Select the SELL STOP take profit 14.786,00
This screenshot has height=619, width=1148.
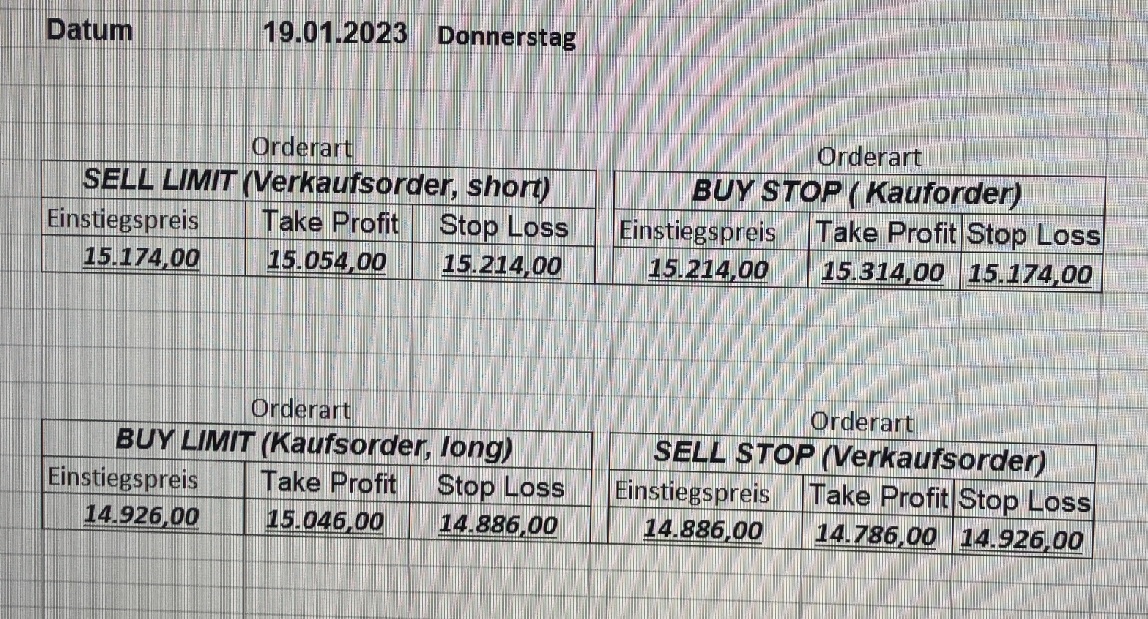(x=876, y=536)
